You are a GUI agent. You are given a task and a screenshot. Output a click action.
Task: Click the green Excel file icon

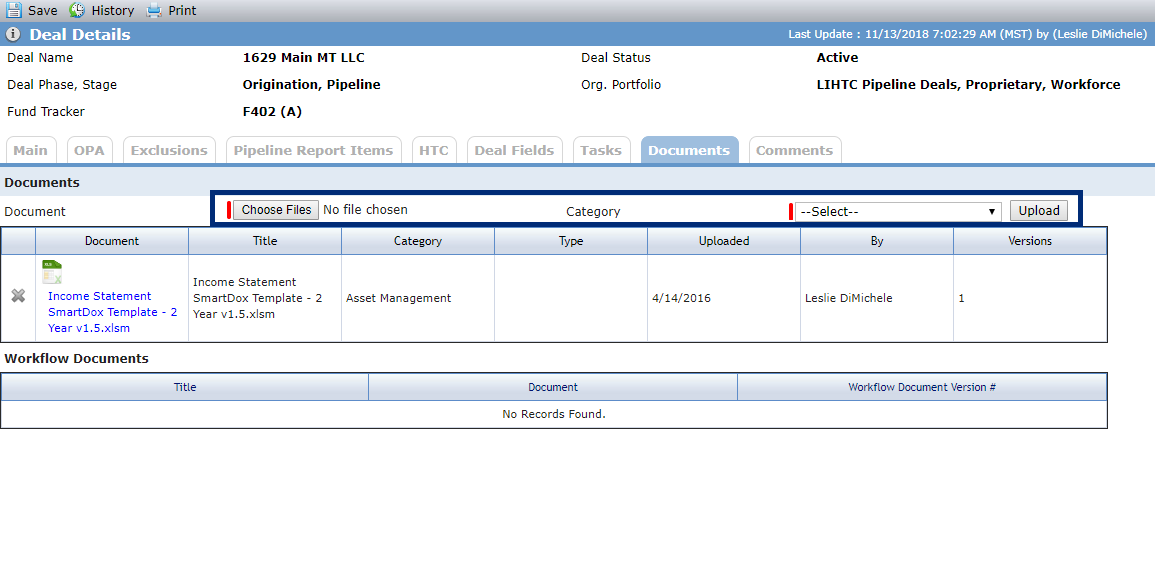52,272
